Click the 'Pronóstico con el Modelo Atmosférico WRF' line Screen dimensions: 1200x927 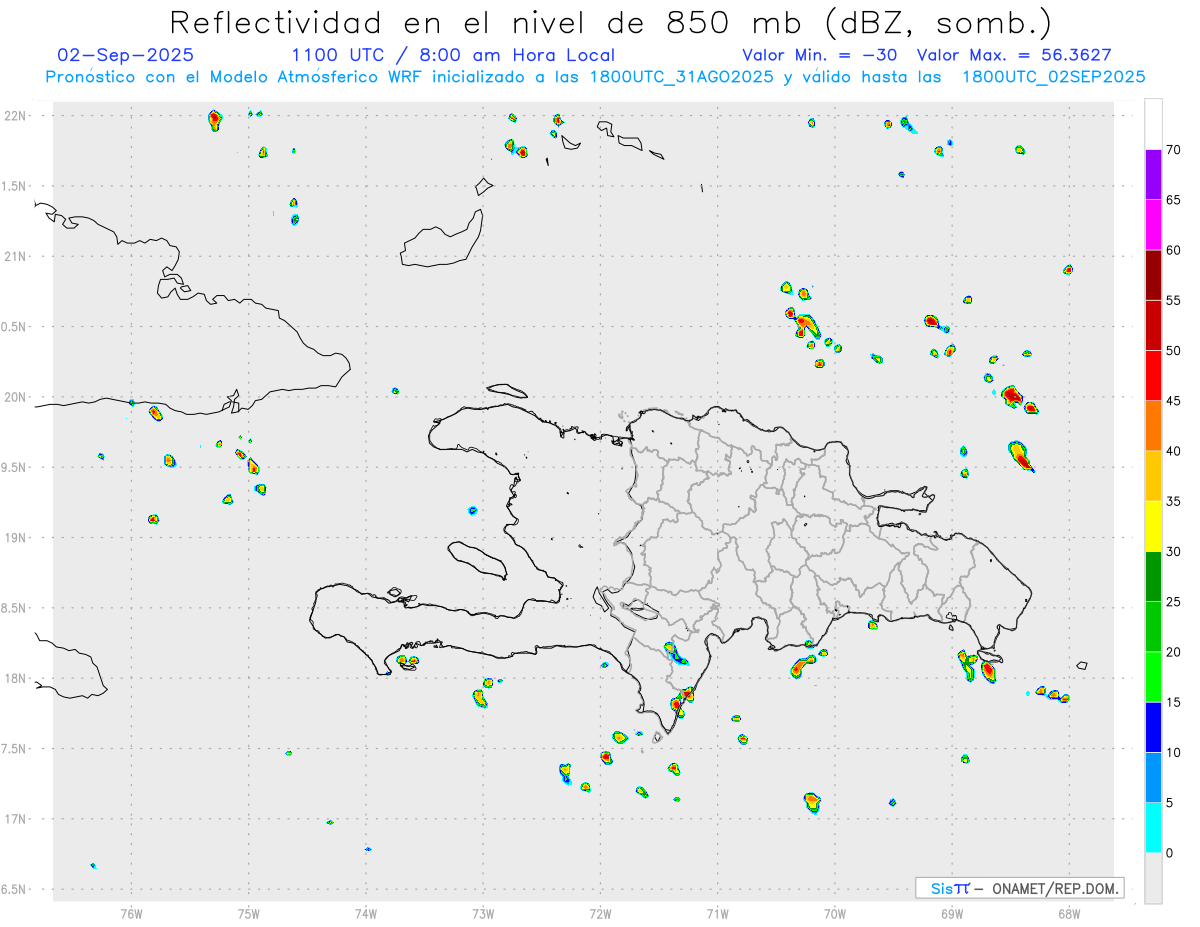595,77
